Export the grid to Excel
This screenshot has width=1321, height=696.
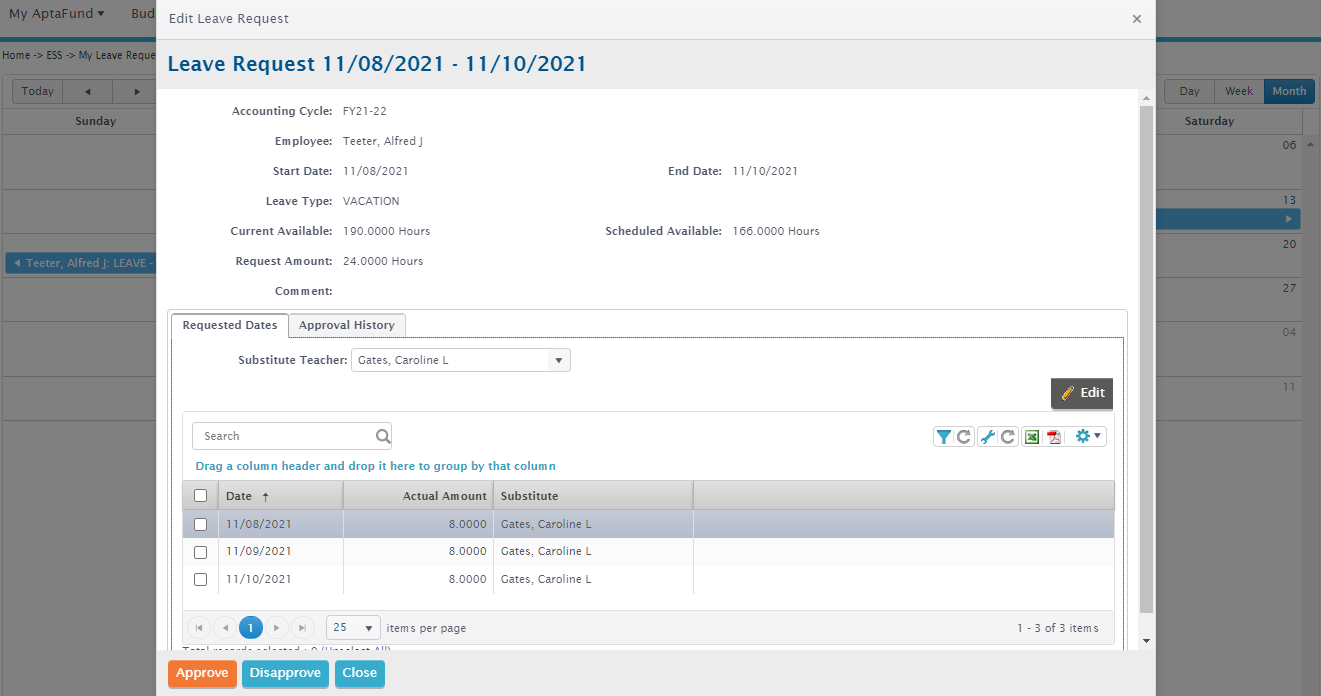click(1032, 437)
